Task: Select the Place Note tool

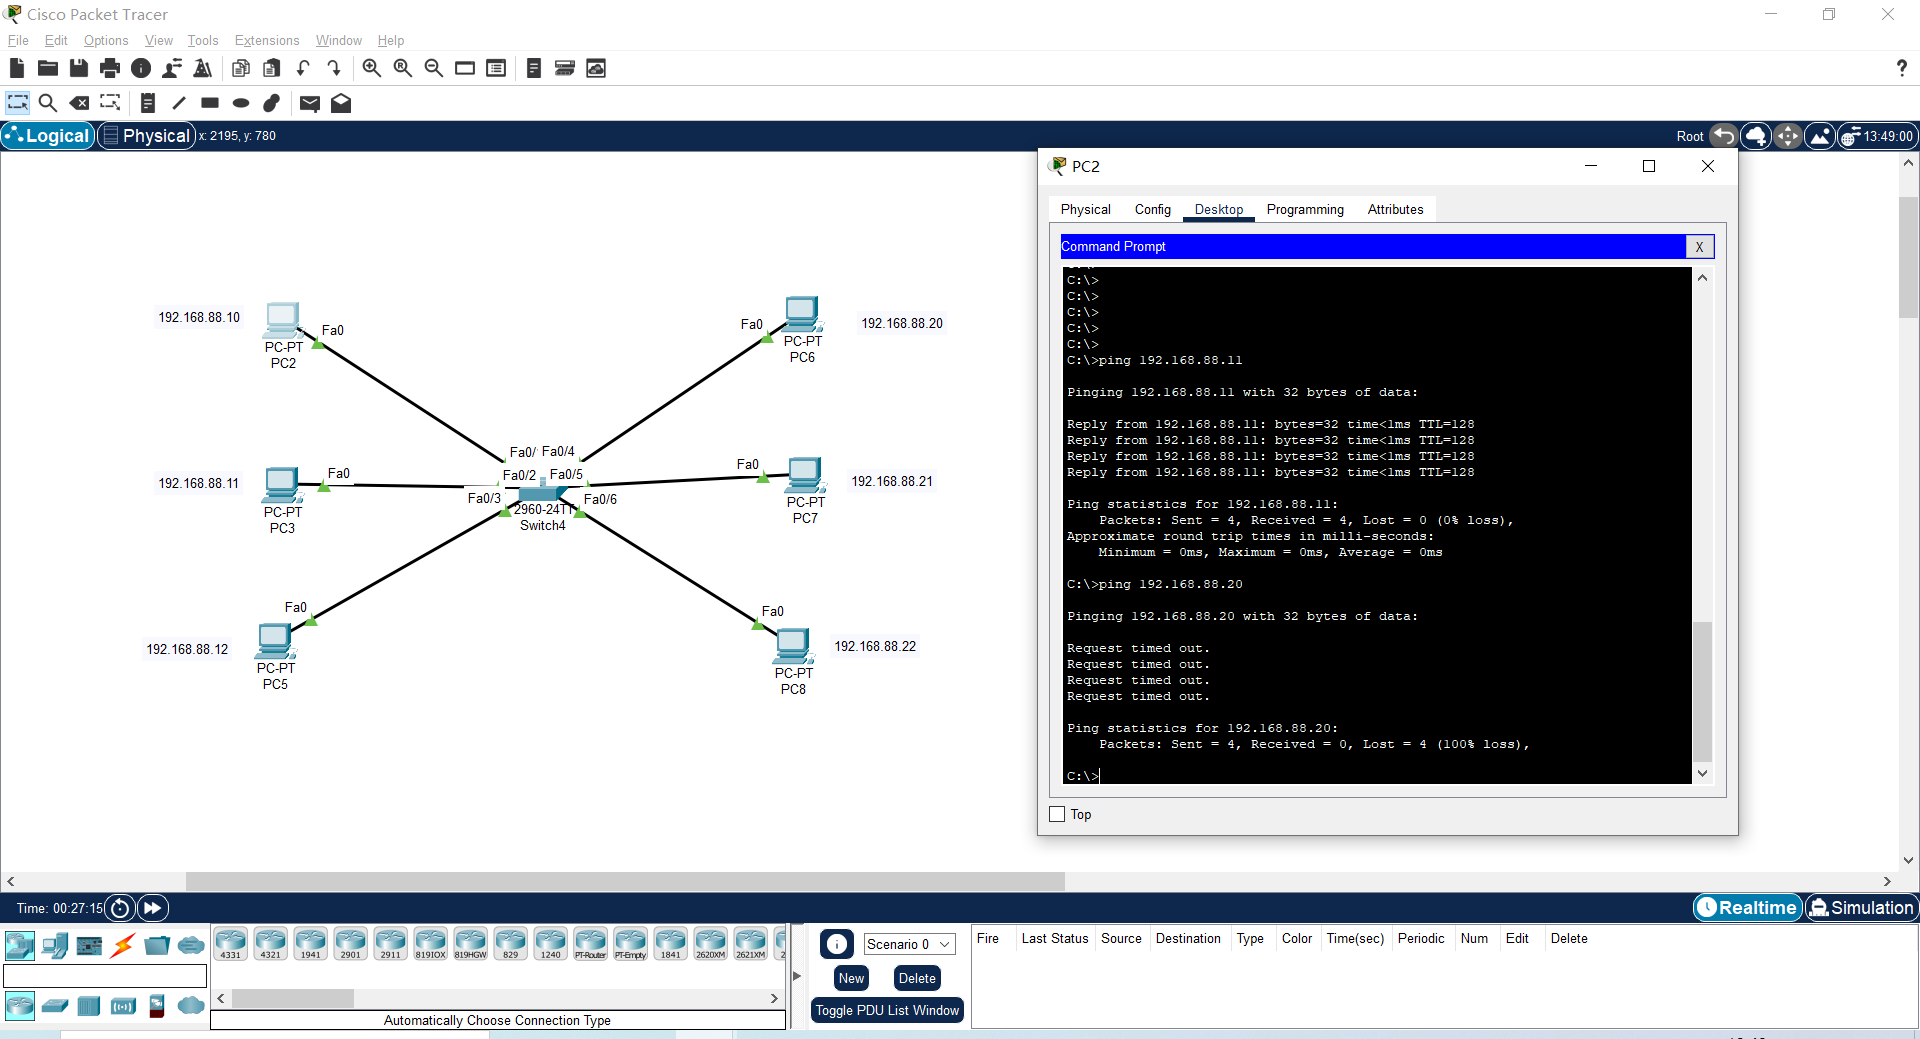Action: 148,103
